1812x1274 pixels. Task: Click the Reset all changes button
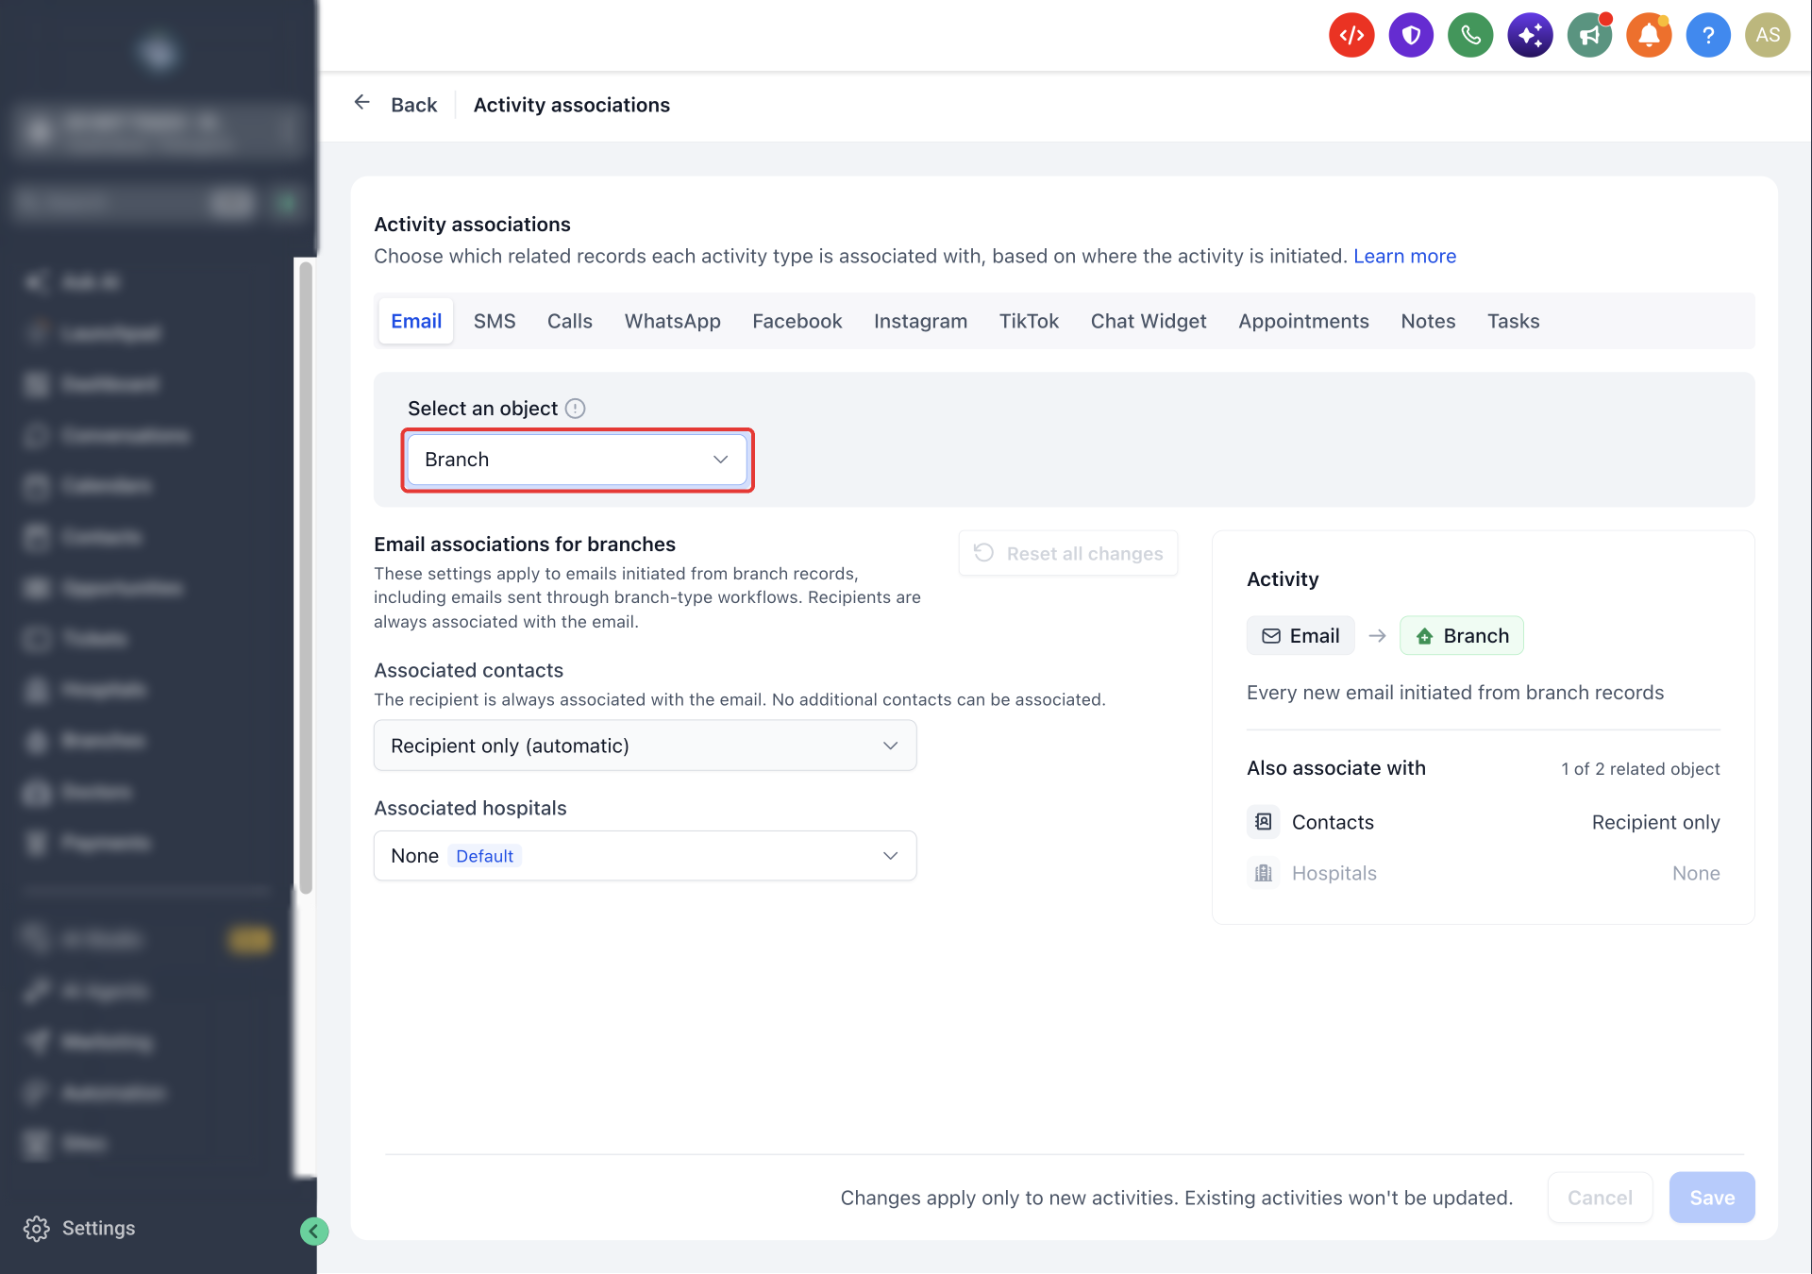click(x=1068, y=553)
